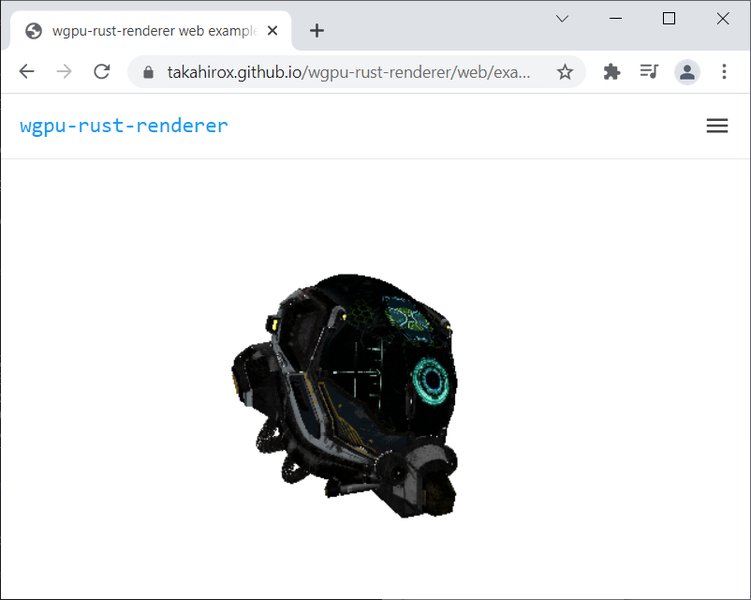Go back to the previous page
Image resolution: width=751 pixels, height=600 pixels.
(x=27, y=72)
